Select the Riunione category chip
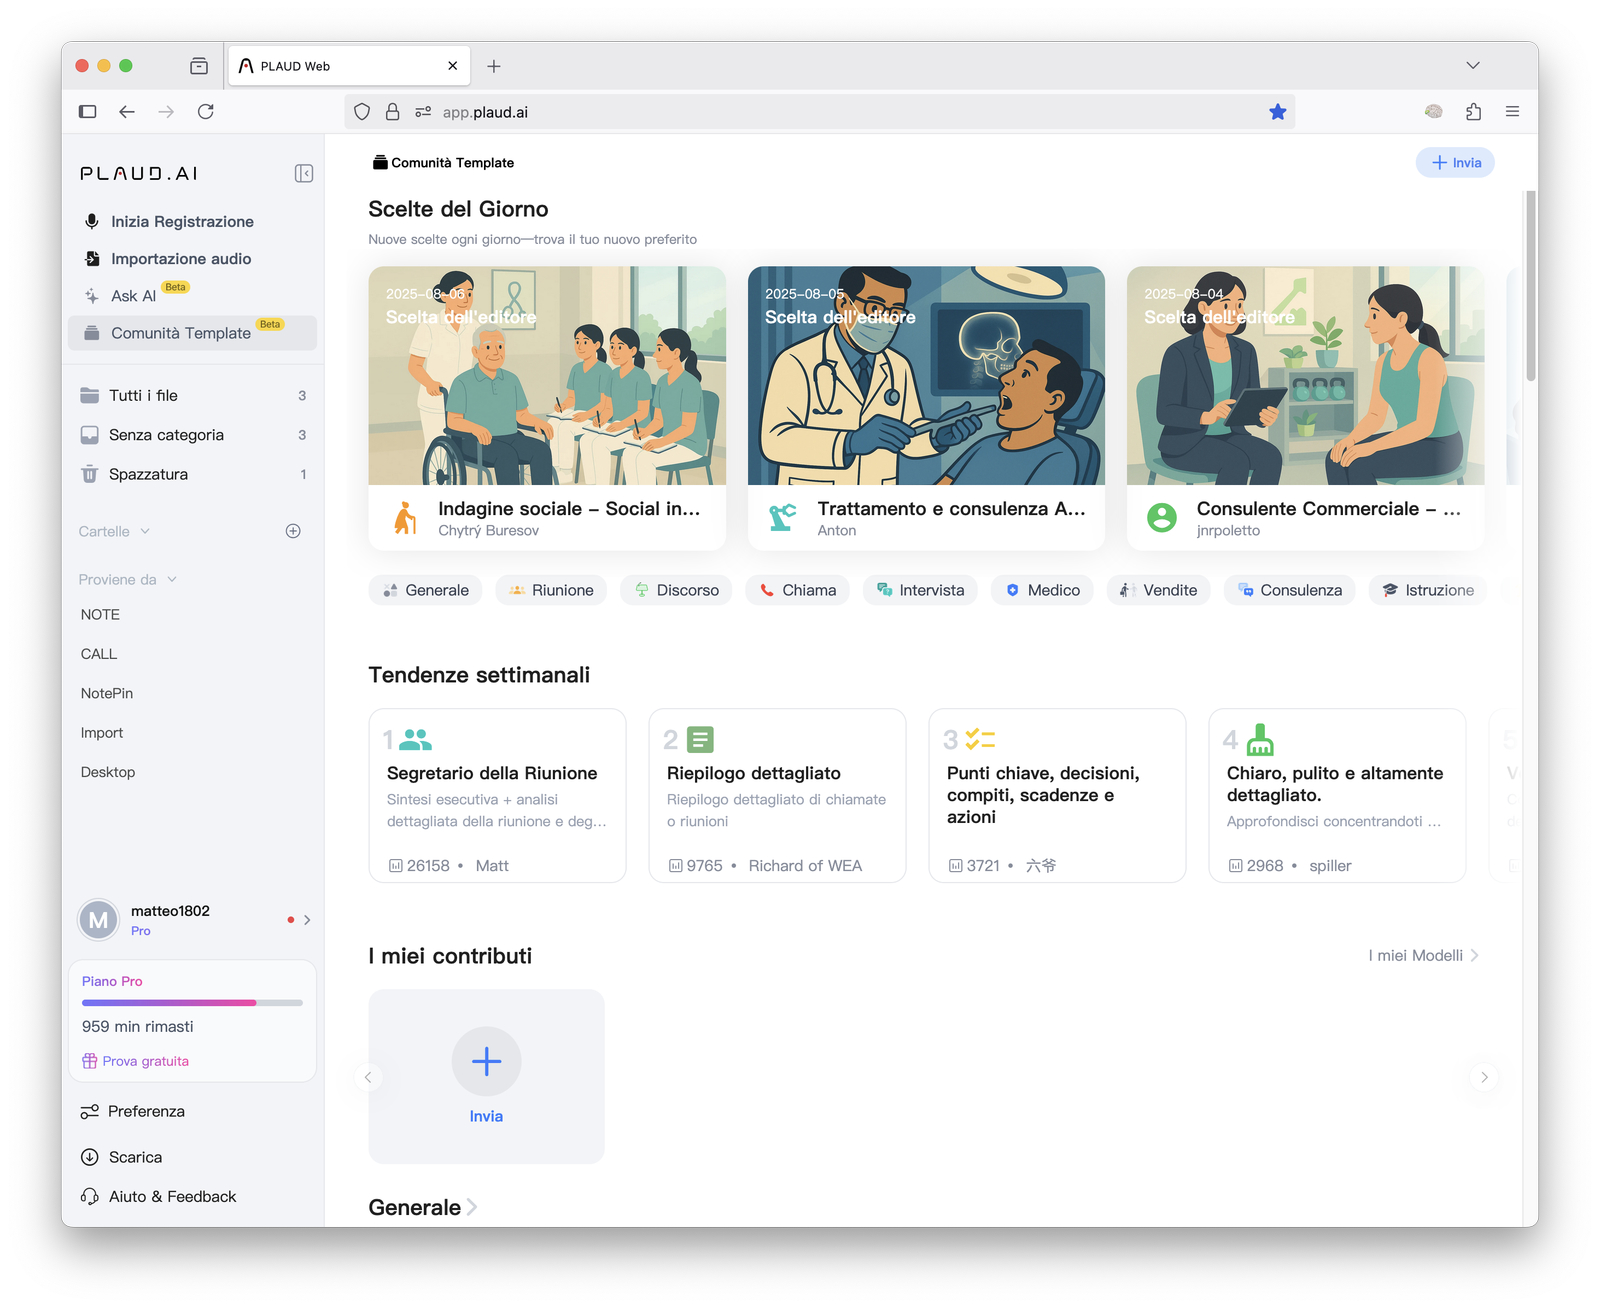This screenshot has height=1308, width=1600. [551, 590]
